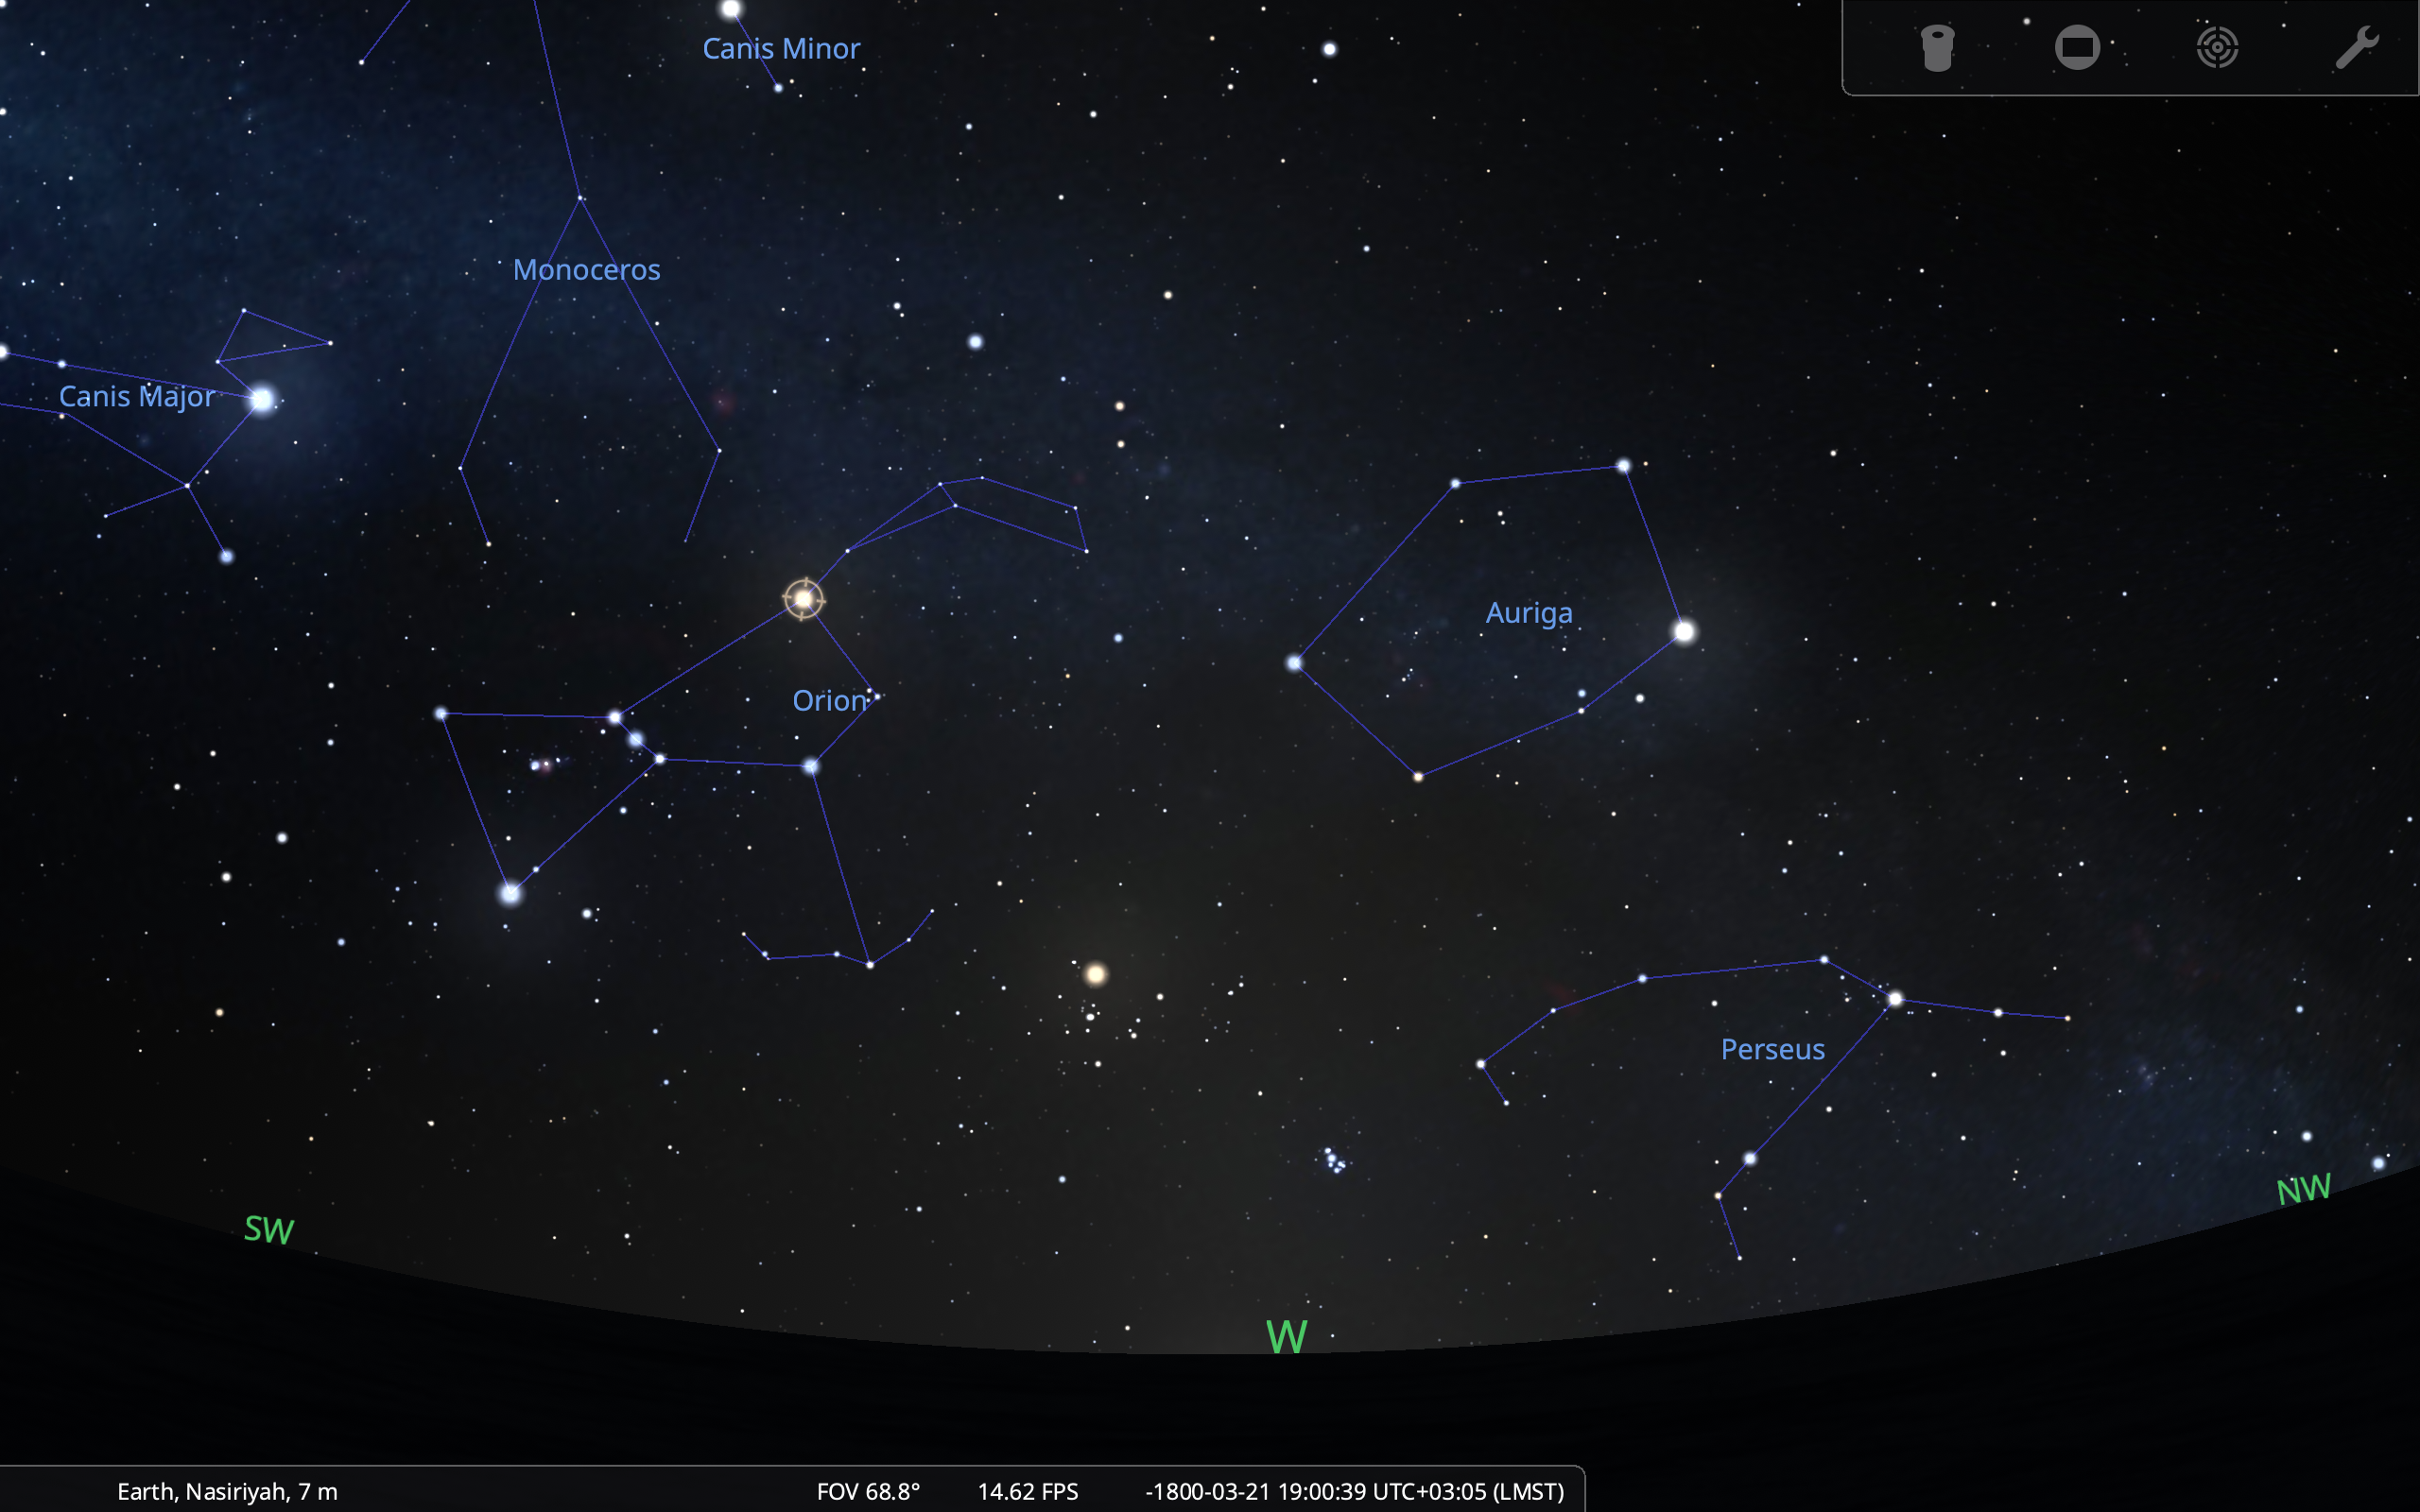
Task: Click the Canis Minor label
Action: (781, 49)
